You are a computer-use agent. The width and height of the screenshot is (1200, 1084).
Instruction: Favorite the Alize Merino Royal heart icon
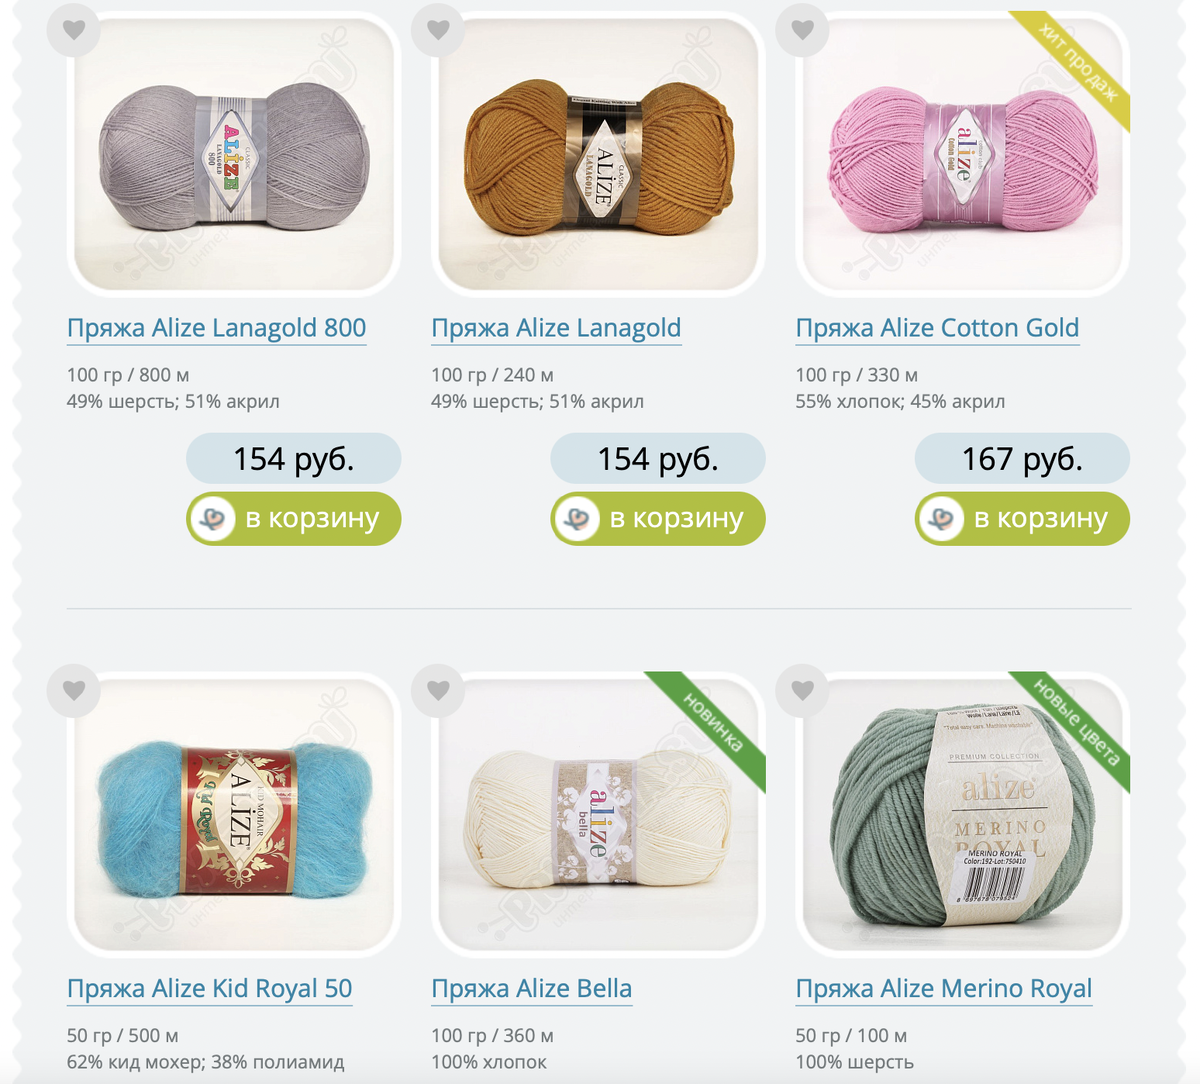click(803, 690)
